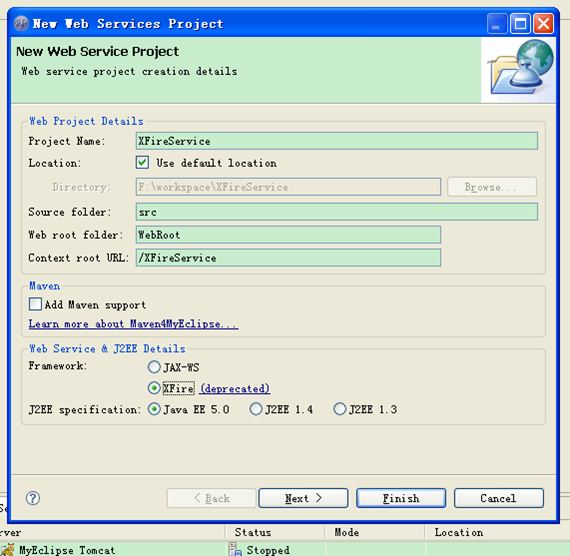Click the Project Name input field
Viewport: 570px width, 556px height.
pyautogui.click(x=337, y=141)
